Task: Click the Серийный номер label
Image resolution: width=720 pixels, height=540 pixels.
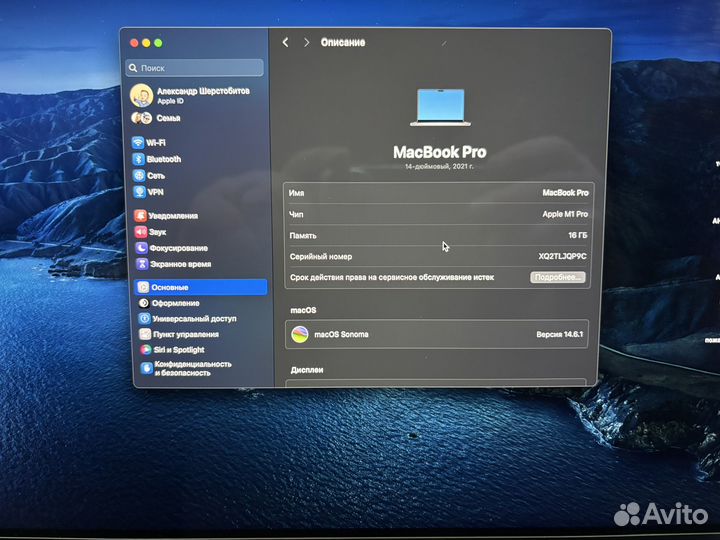Action: [321, 257]
